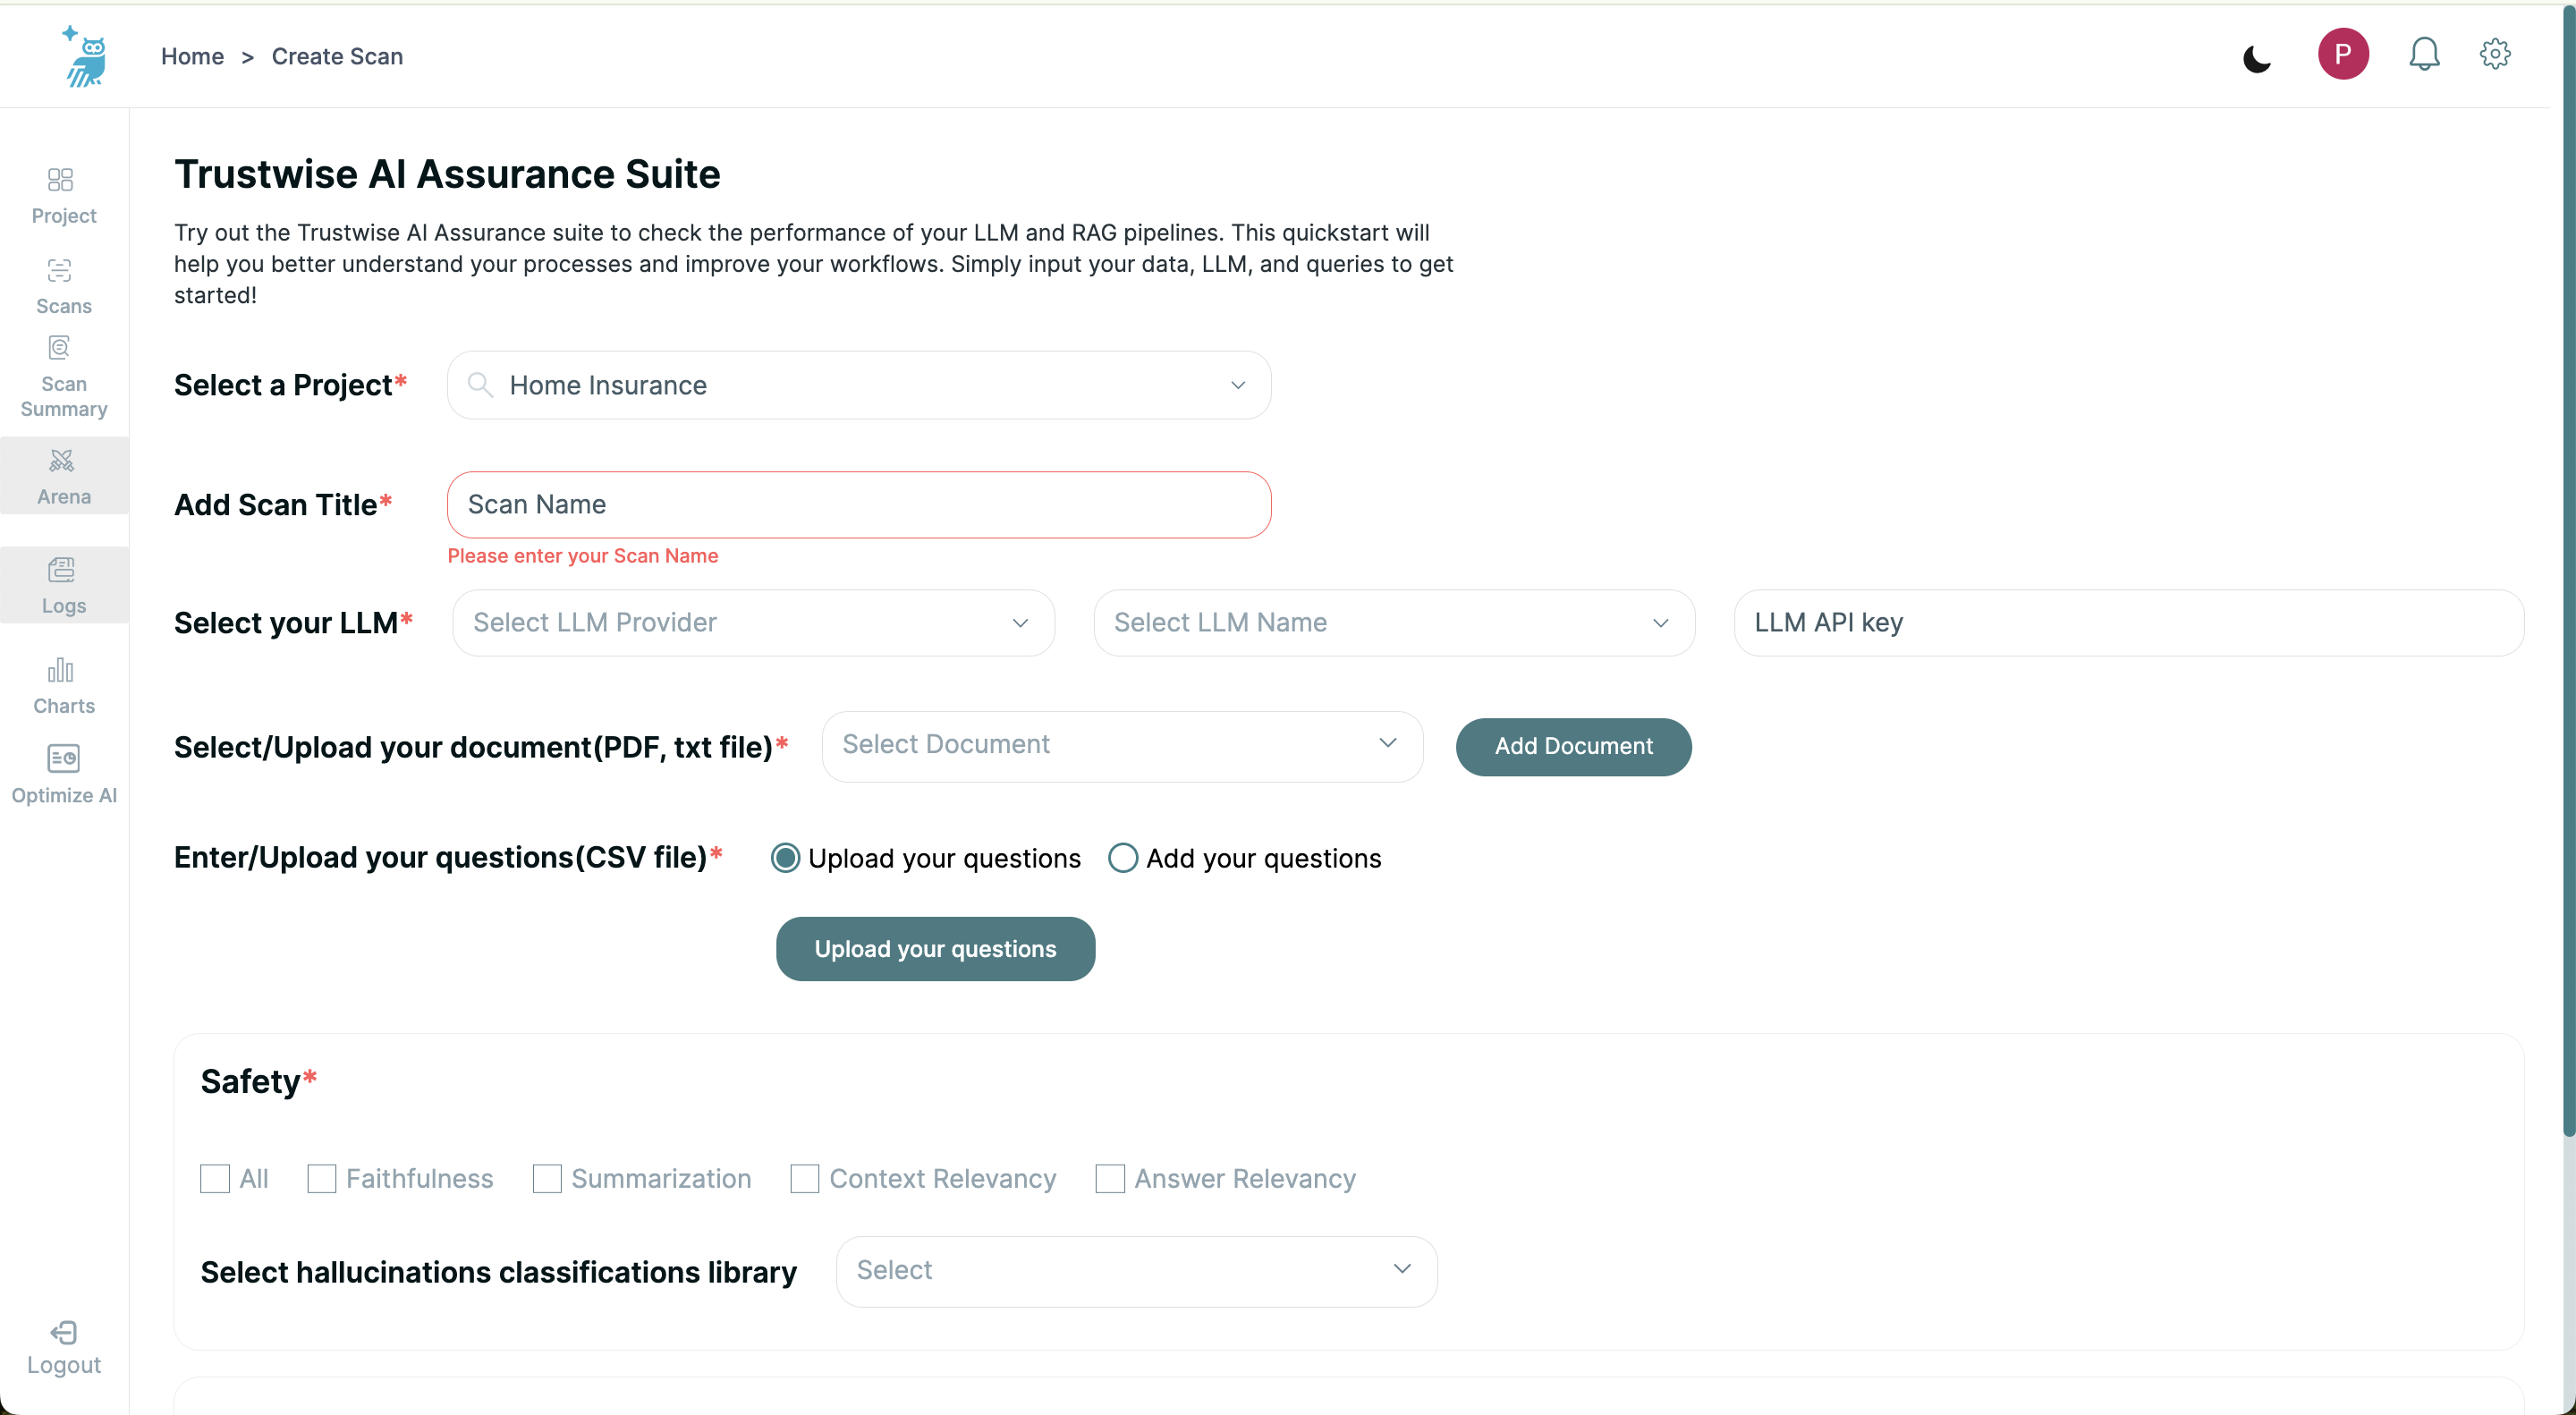
Task: Focus the Scan Name input field
Action: (859, 504)
